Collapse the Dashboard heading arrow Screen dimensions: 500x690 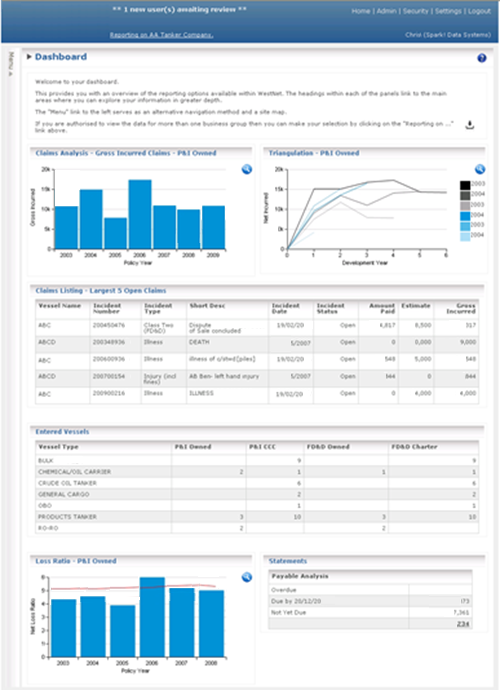pyautogui.click(x=29, y=57)
